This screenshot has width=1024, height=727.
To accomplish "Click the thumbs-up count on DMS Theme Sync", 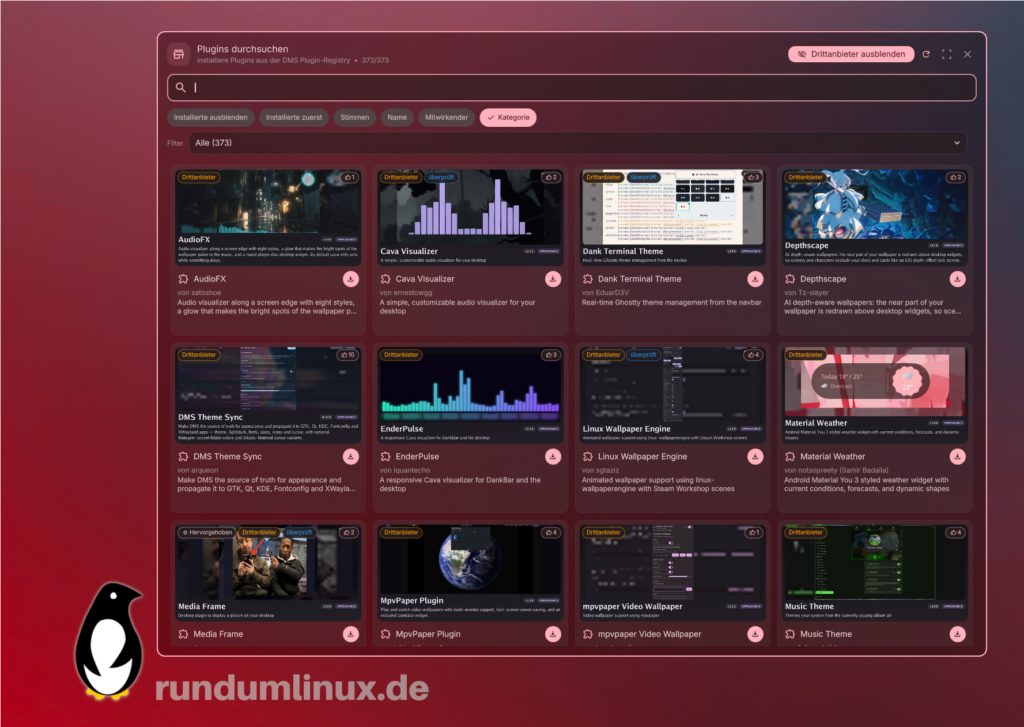I will tap(347, 355).
